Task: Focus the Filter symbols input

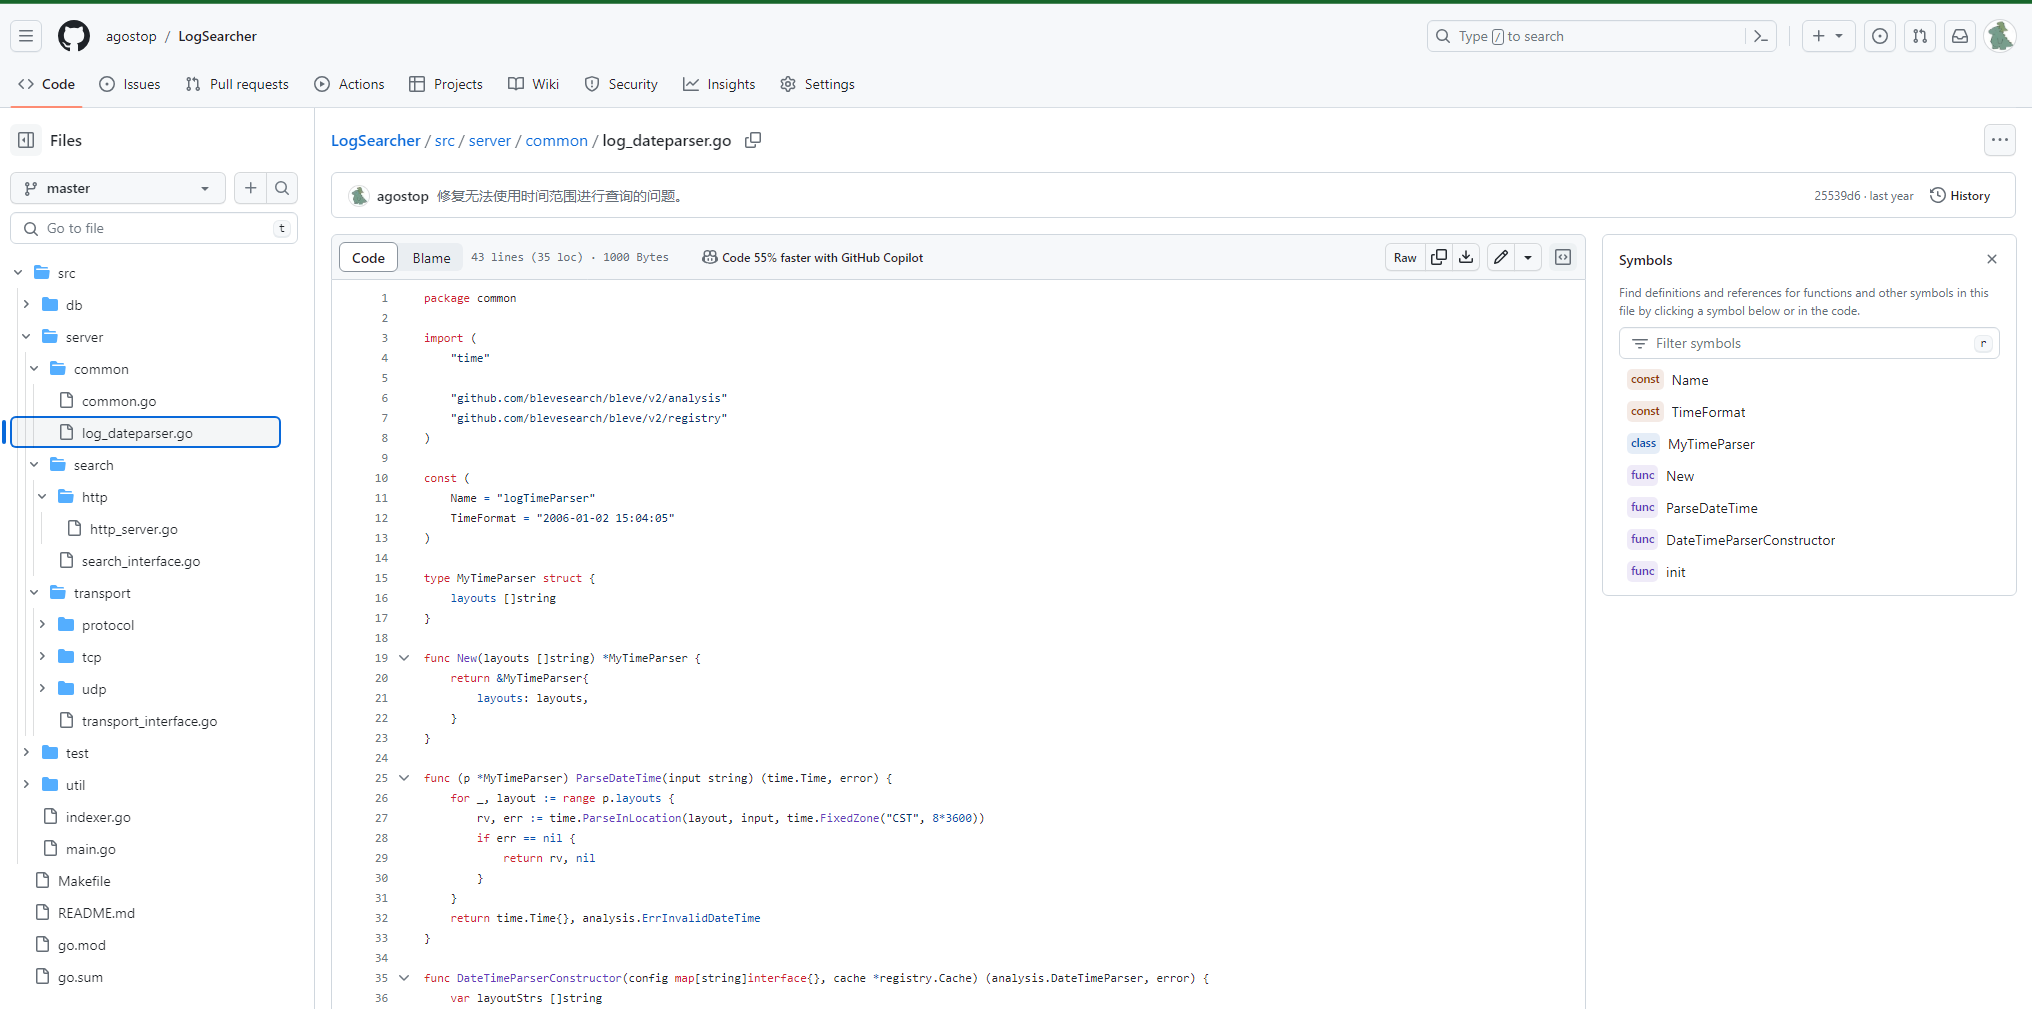Action: pos(1809,343)
